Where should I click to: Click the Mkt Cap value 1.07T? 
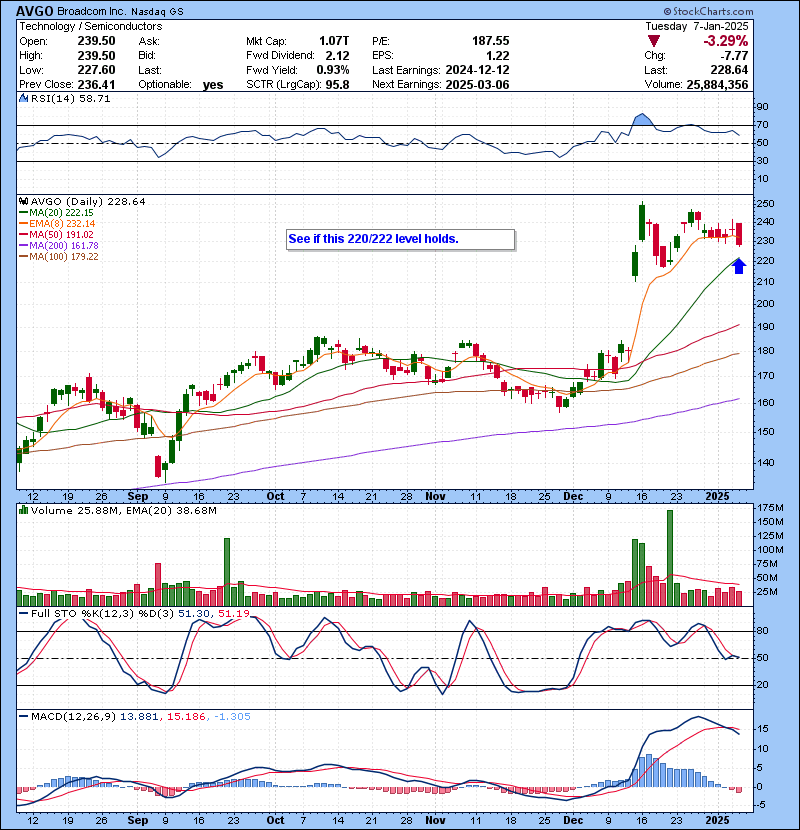click(334, 41)
